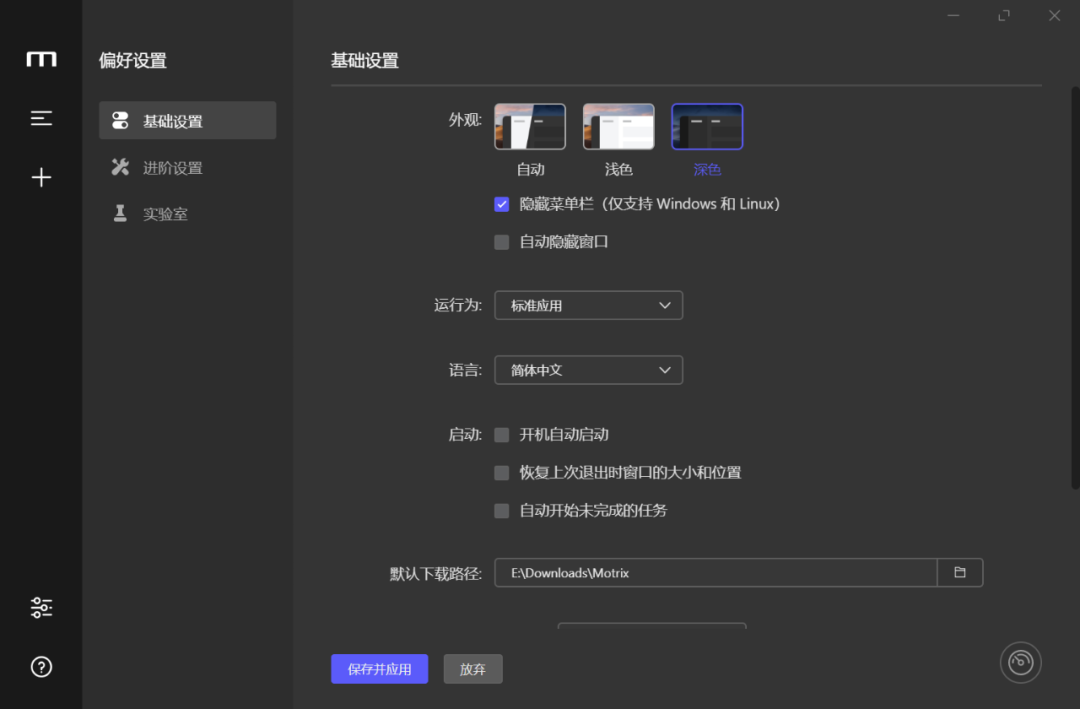The width and height of the screenshot is (1080, 709).
Task: Check 恢复上次退出时窗口的大小和位置
Action: tap(501, 473)
